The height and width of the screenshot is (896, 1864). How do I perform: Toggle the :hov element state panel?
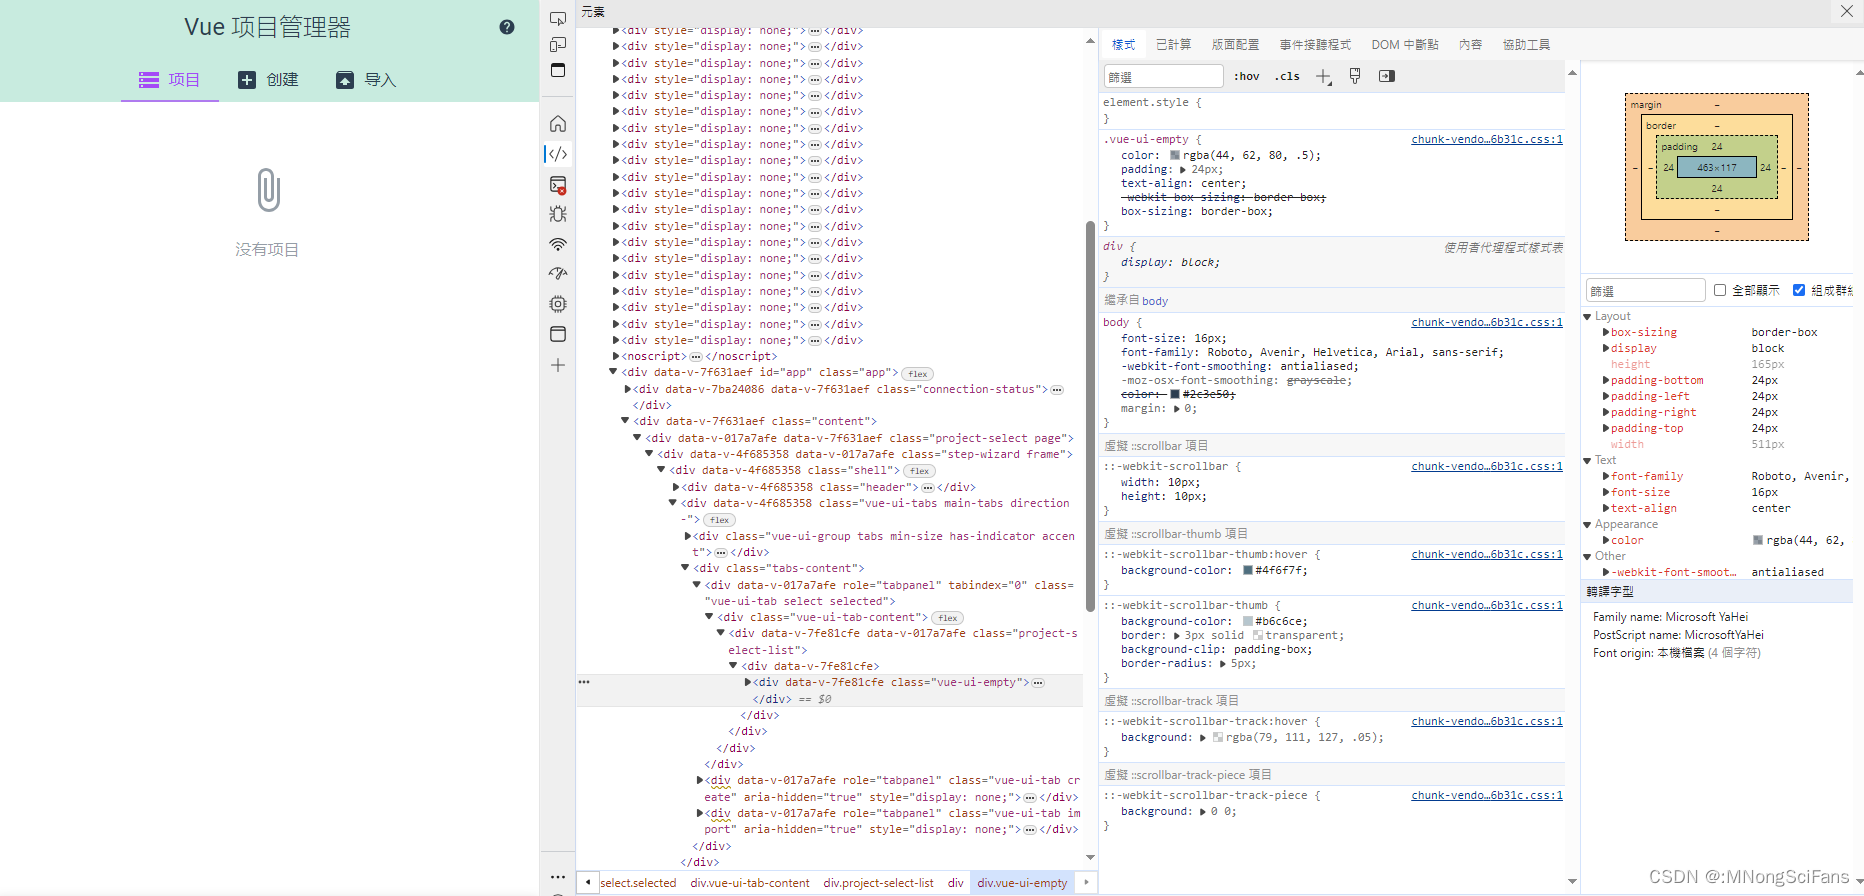pos(1246,76)
